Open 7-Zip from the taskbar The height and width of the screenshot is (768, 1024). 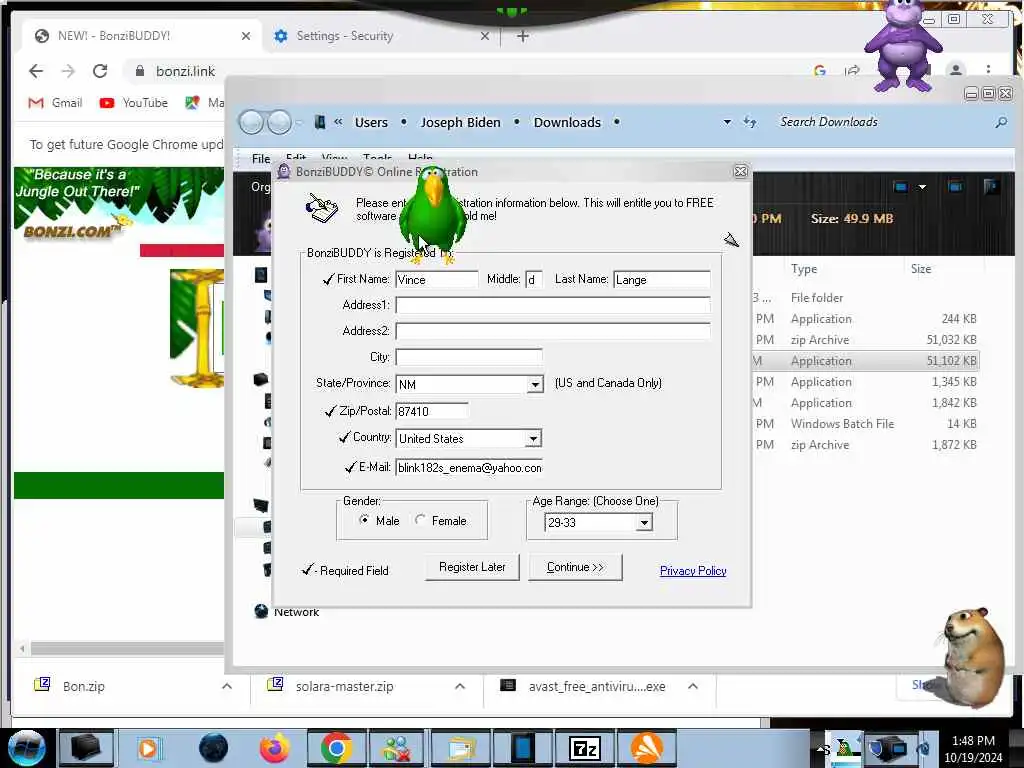(584, 748)
